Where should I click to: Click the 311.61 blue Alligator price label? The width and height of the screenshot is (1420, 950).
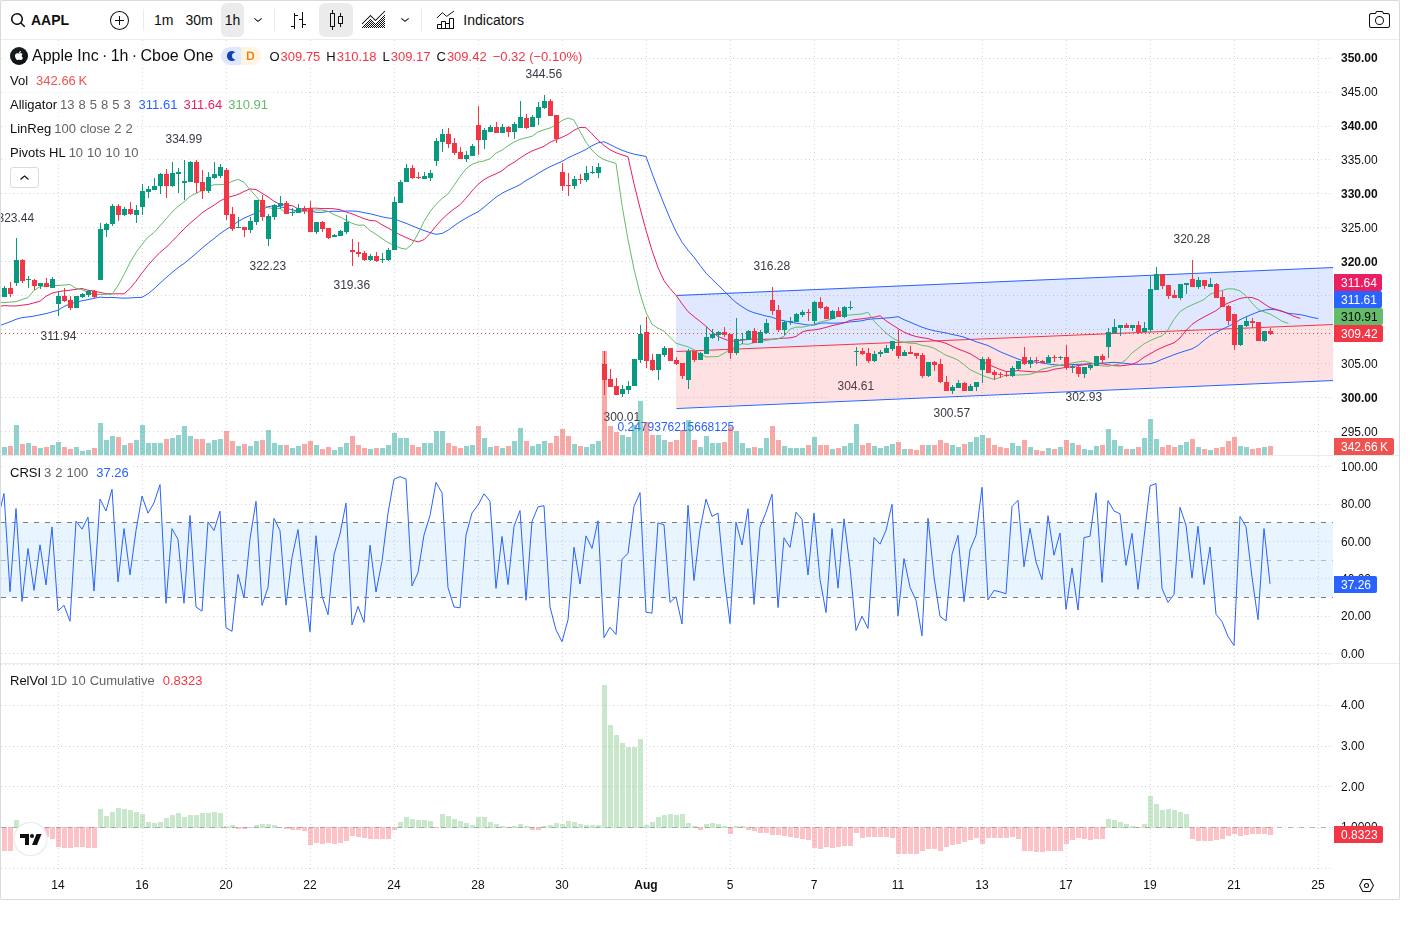pyautogui.click(x=1359, y=300)
